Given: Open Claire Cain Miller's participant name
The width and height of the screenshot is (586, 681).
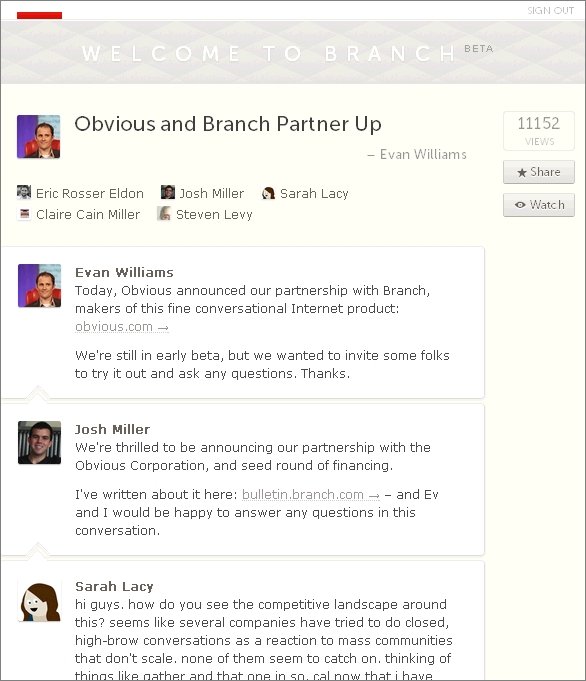Looking at the screenshot, I should click(x=88, y=215).
